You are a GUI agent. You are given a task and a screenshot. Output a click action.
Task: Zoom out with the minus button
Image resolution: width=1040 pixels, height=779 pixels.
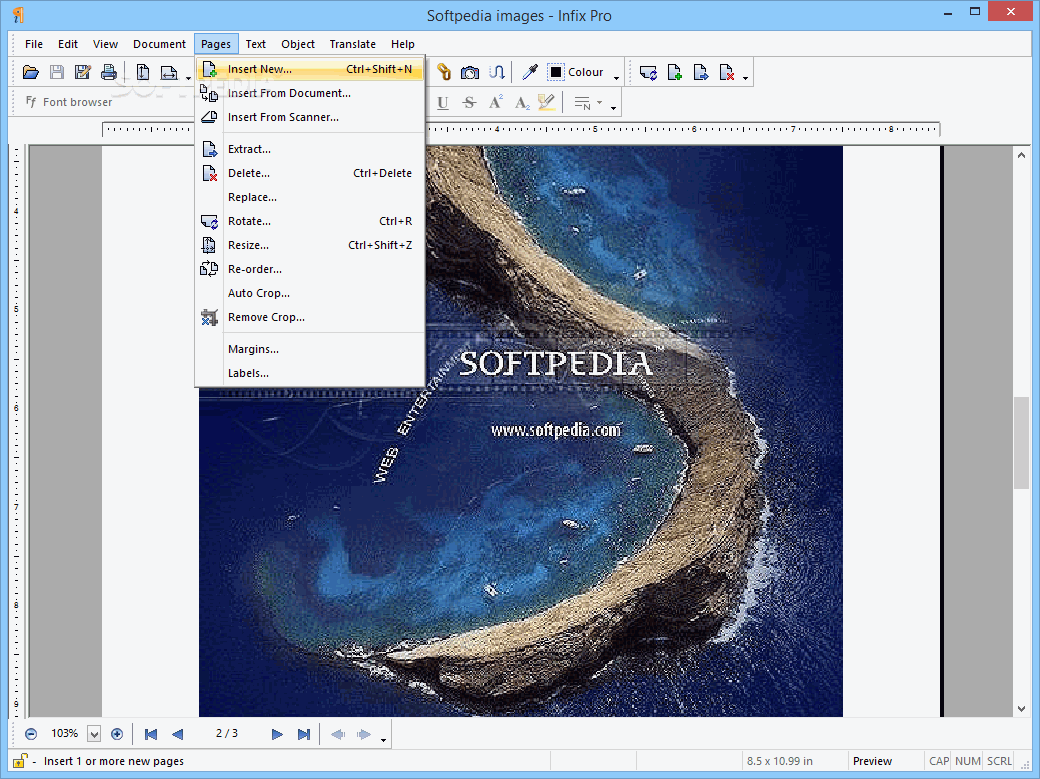31,734
